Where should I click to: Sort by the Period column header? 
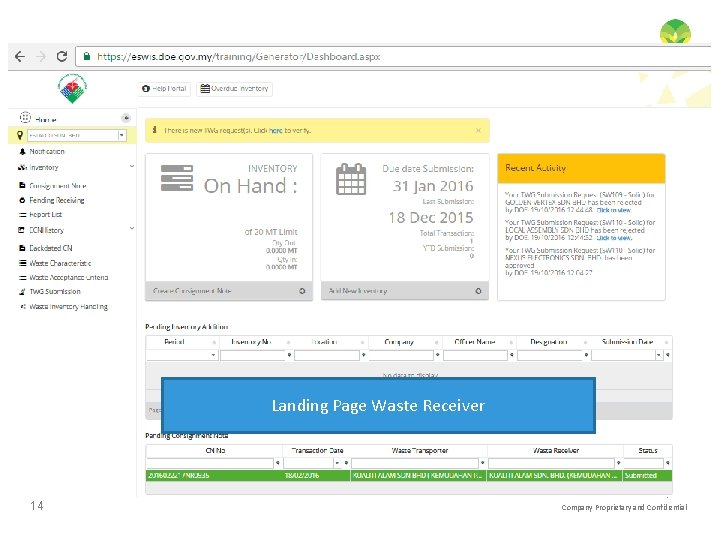point(182,342)
